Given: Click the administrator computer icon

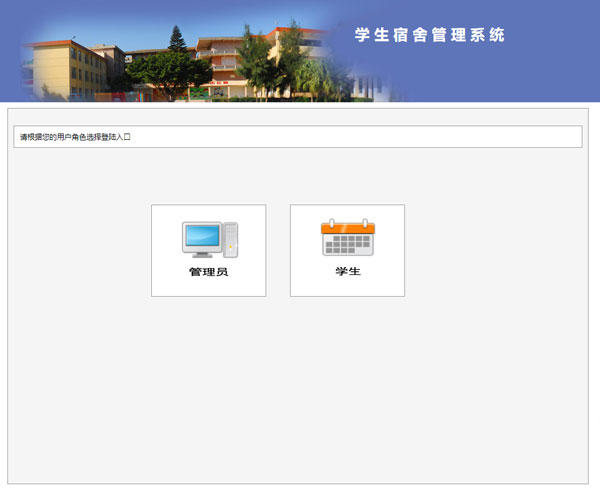Looking at the screenshot, I should pos(210,239).
